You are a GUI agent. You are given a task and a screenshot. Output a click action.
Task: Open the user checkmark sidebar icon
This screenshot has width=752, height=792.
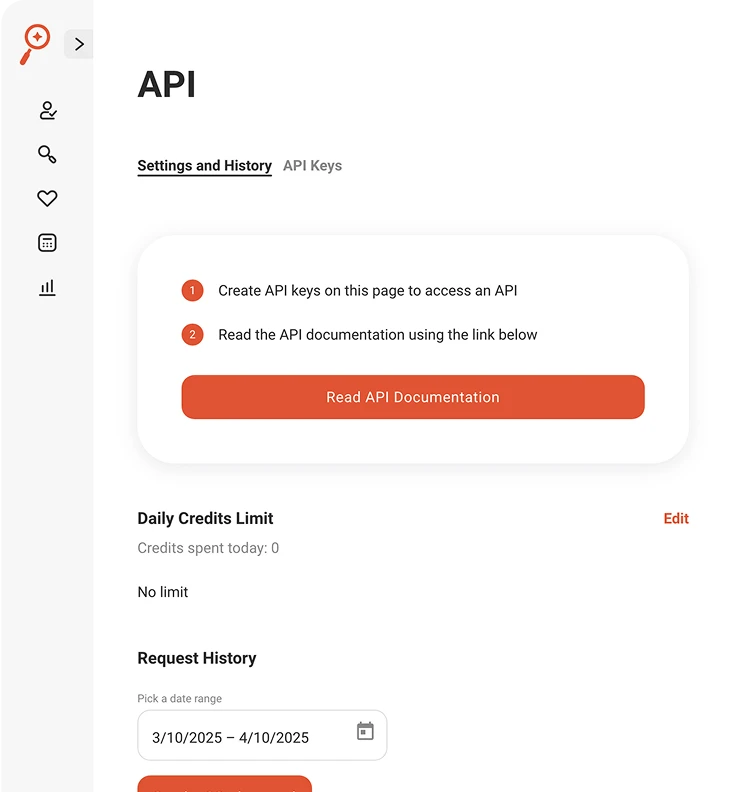pyautogui.click(x=47, y=111)
